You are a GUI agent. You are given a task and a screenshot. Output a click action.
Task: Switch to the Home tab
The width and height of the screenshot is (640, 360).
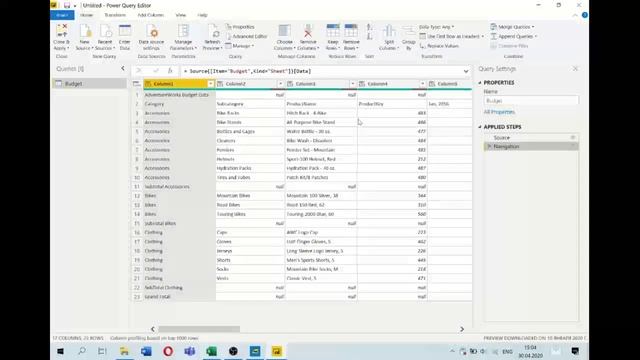click(x=86, y=15)
